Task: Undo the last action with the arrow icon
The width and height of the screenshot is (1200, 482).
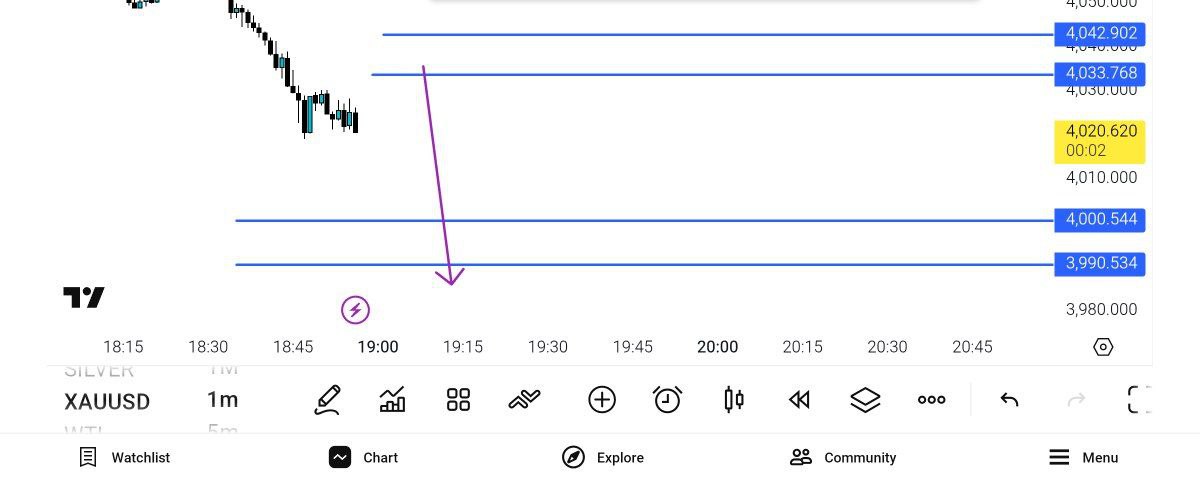Action: click(x=1009, y=400)
